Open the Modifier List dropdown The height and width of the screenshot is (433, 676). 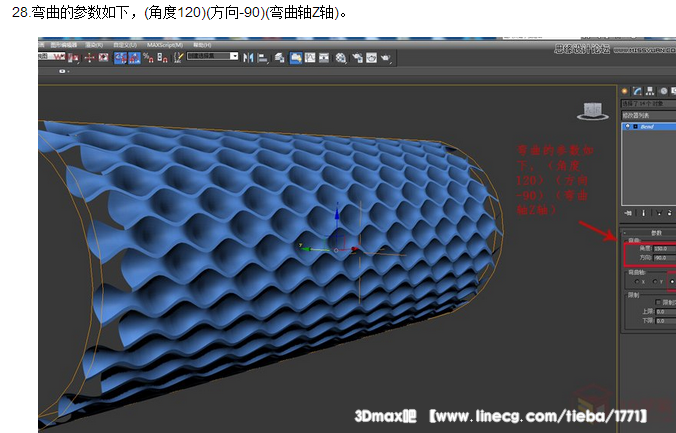click(648, 115)
